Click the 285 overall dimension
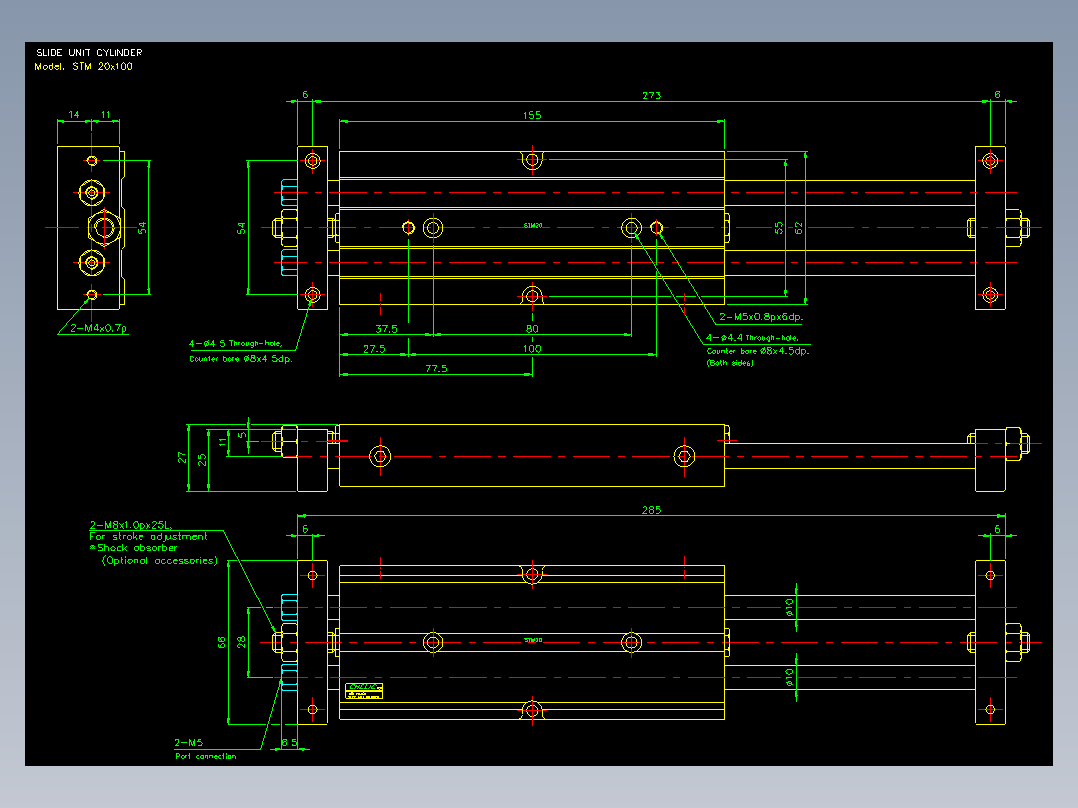This screenshot has width=1078, height=808. 651,510
